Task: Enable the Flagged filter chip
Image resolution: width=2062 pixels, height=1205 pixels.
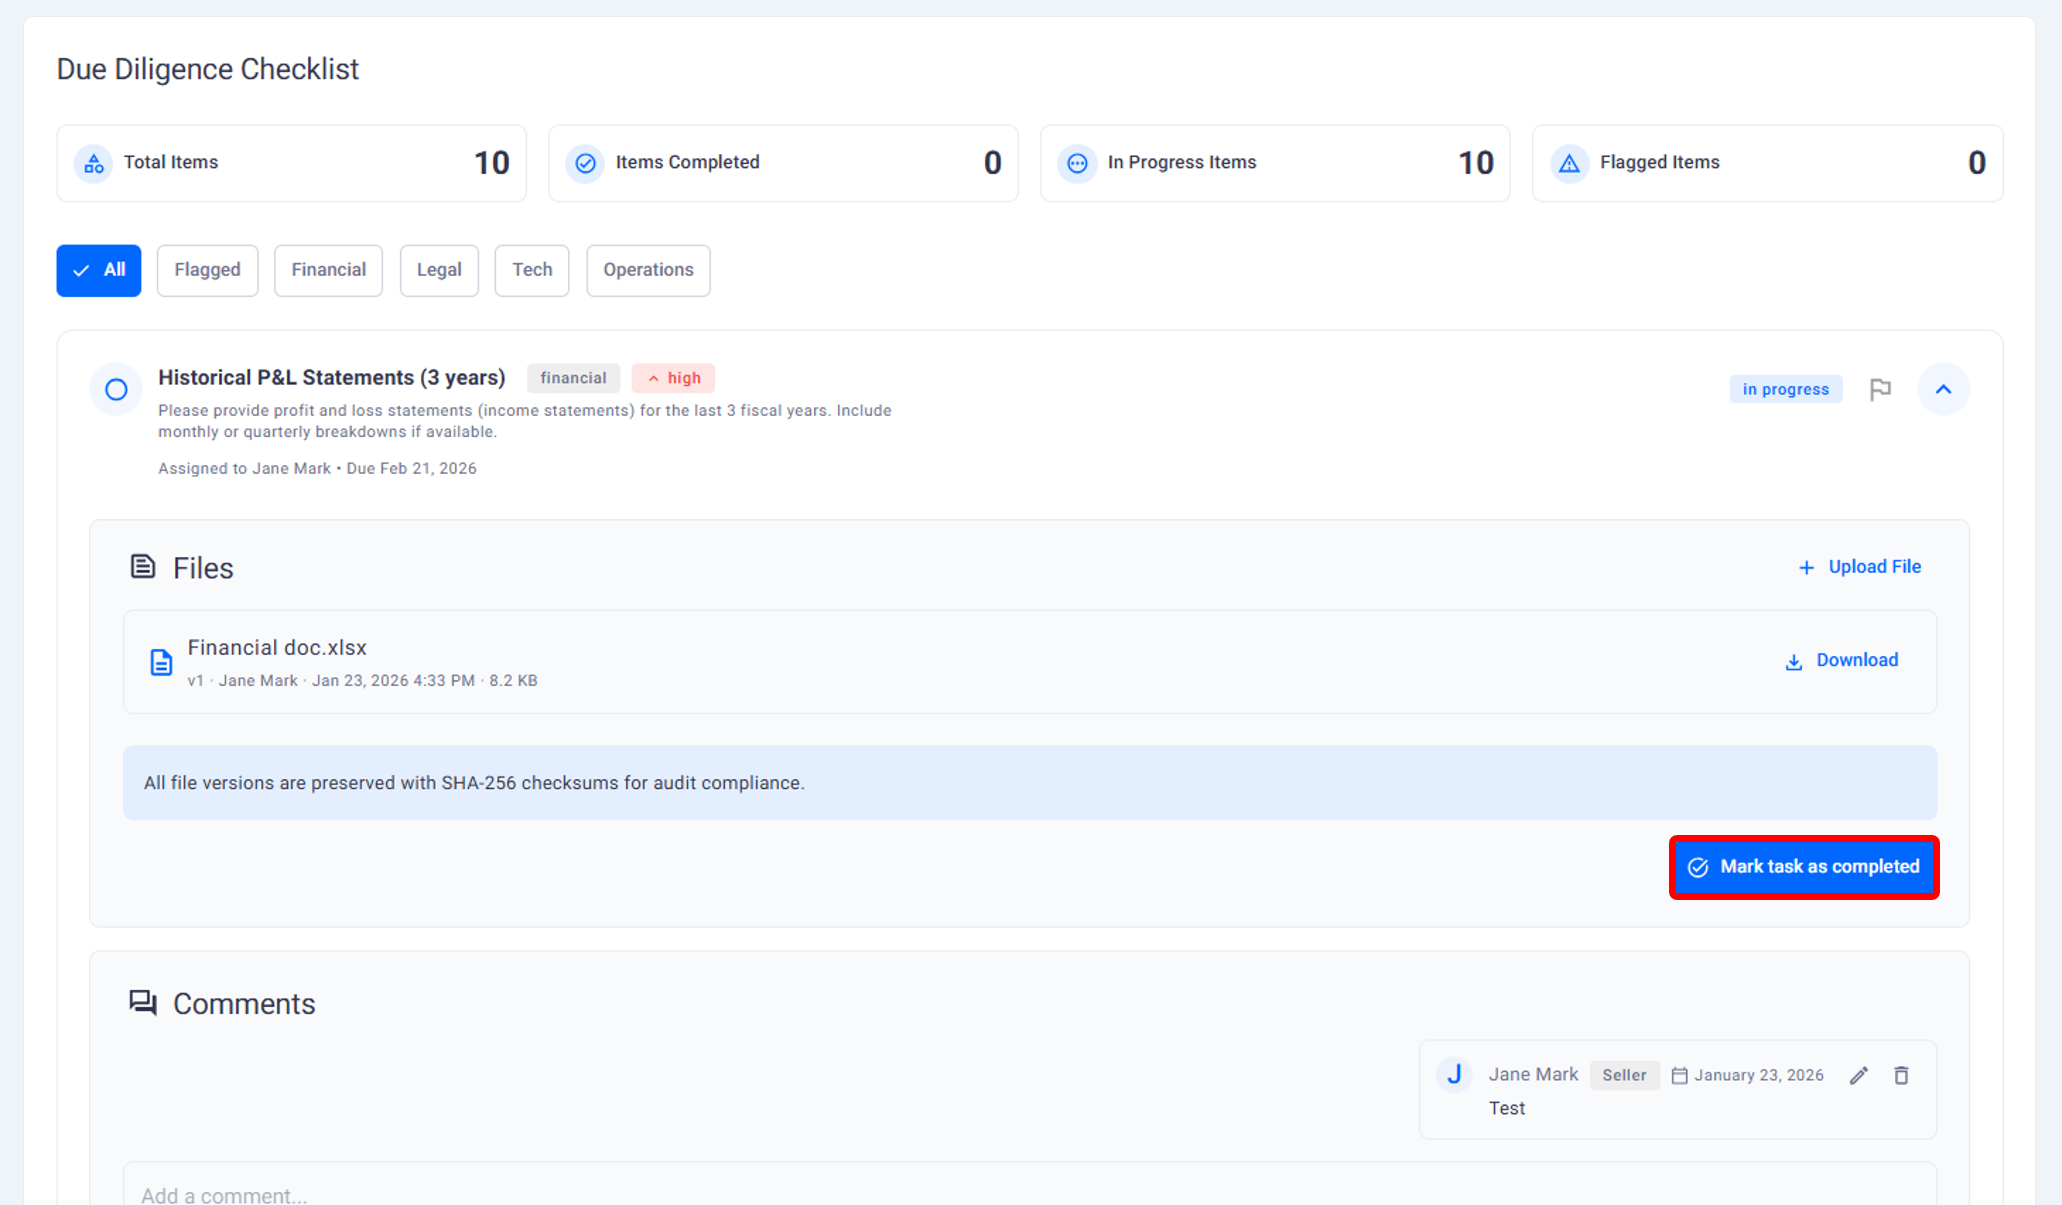Action: (x=207, y=270)
